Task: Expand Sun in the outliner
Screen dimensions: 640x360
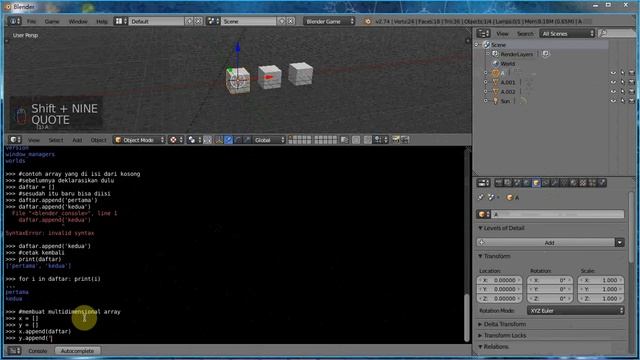Action: tap(486, 101)
